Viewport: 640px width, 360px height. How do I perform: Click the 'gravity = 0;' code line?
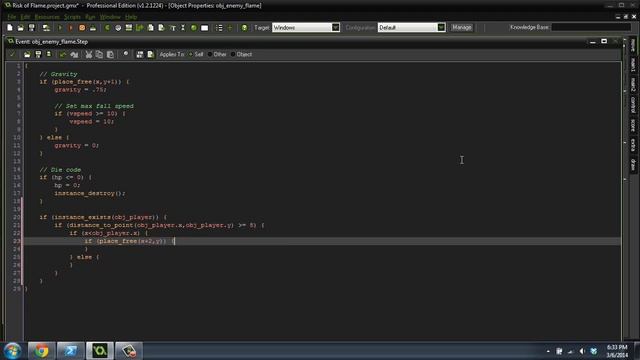76,145
